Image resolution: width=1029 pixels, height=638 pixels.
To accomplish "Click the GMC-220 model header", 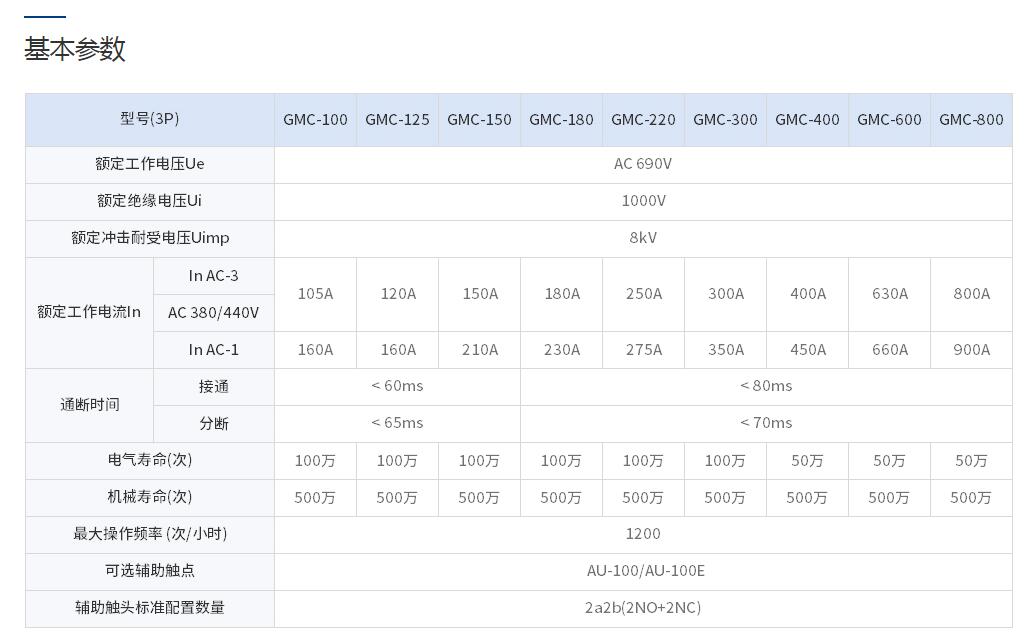I will click(x=643, y=120).
